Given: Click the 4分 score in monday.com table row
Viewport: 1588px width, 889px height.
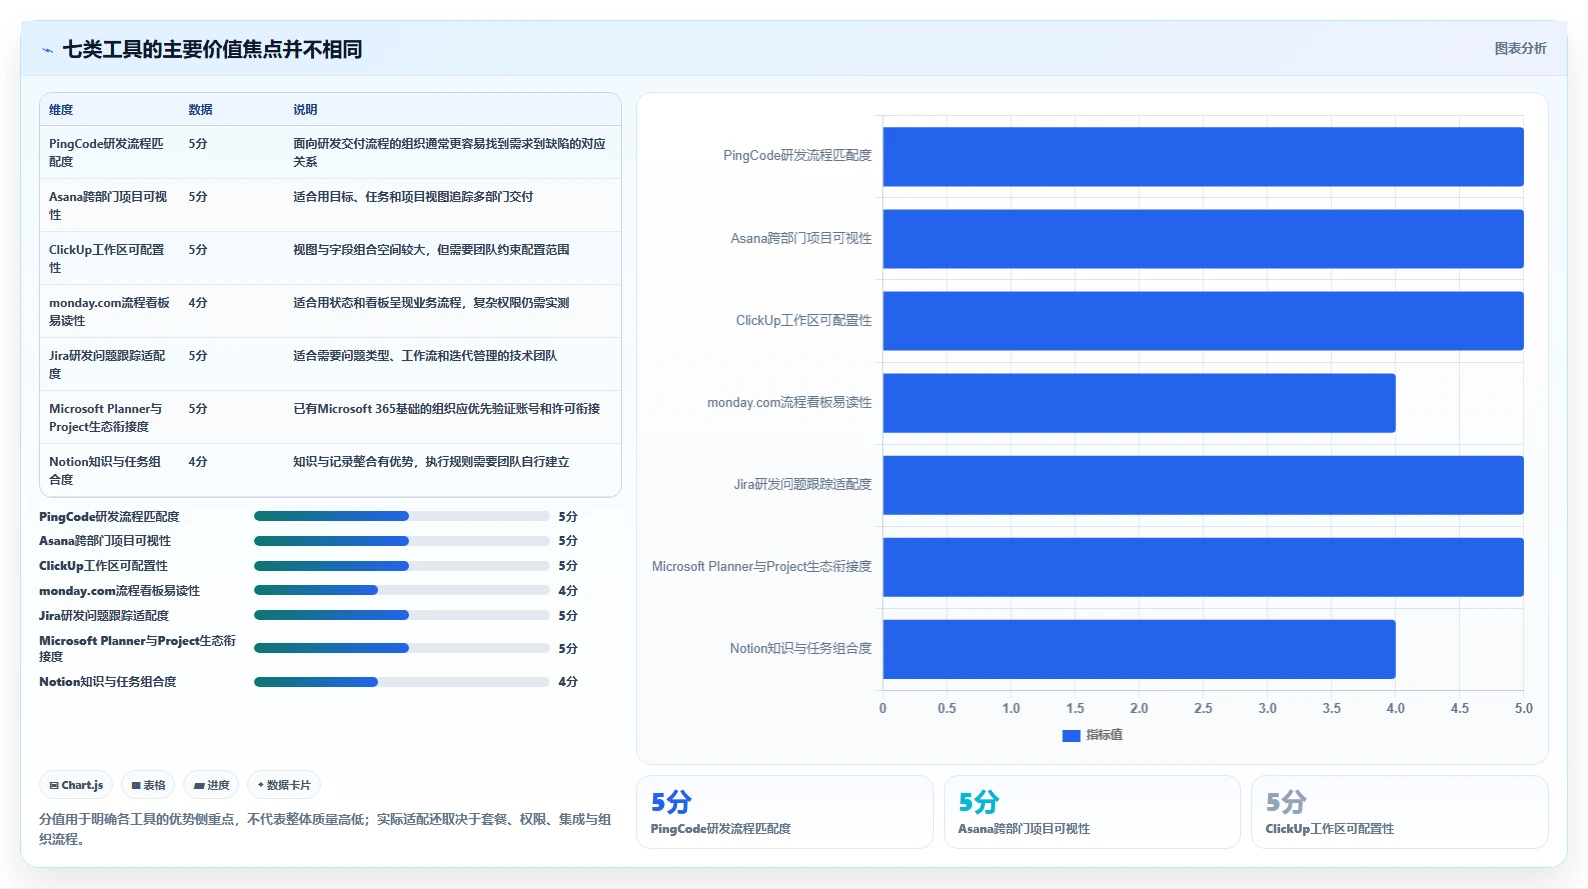Looking at the screenshot, I should tap(198, 303).
